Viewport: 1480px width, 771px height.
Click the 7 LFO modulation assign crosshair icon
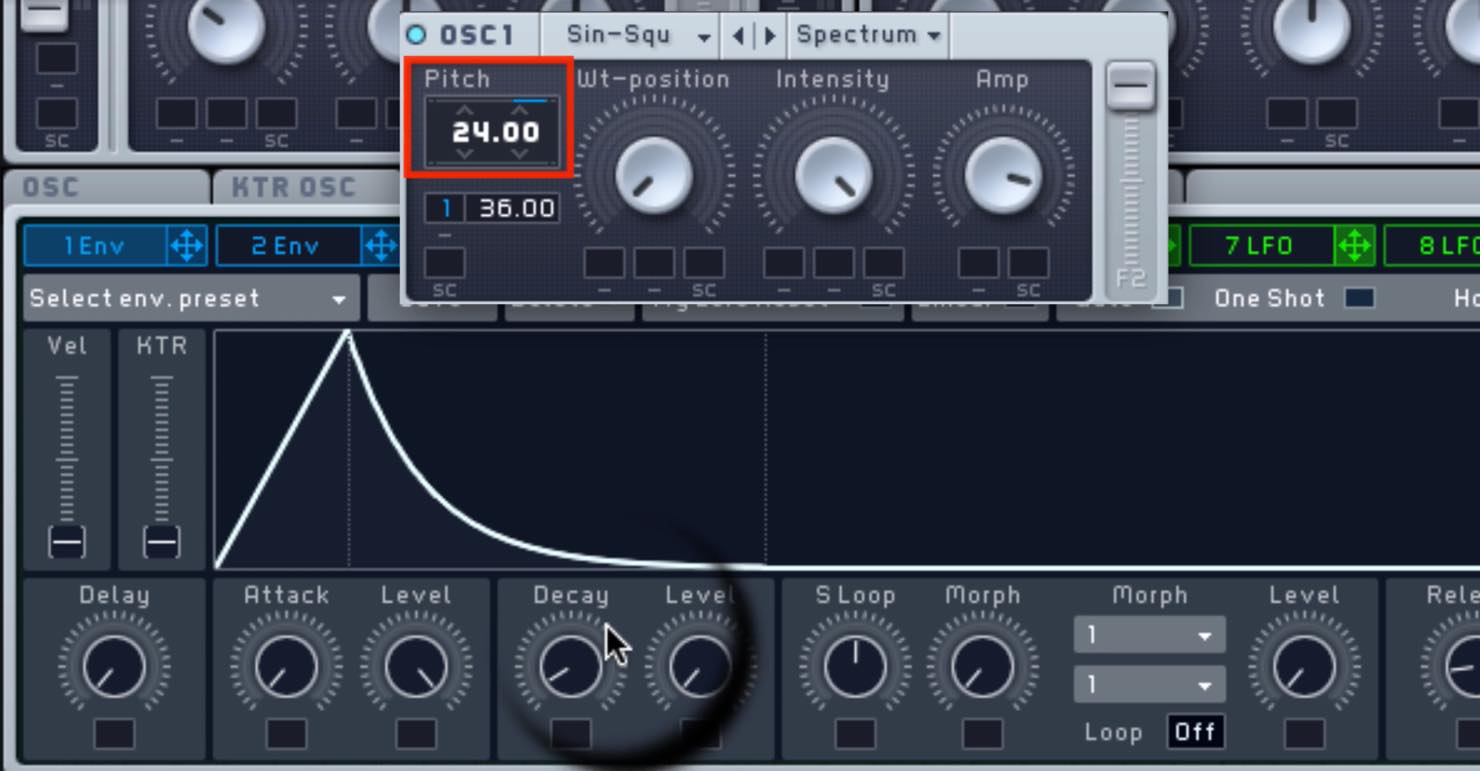pos(1354,245)
